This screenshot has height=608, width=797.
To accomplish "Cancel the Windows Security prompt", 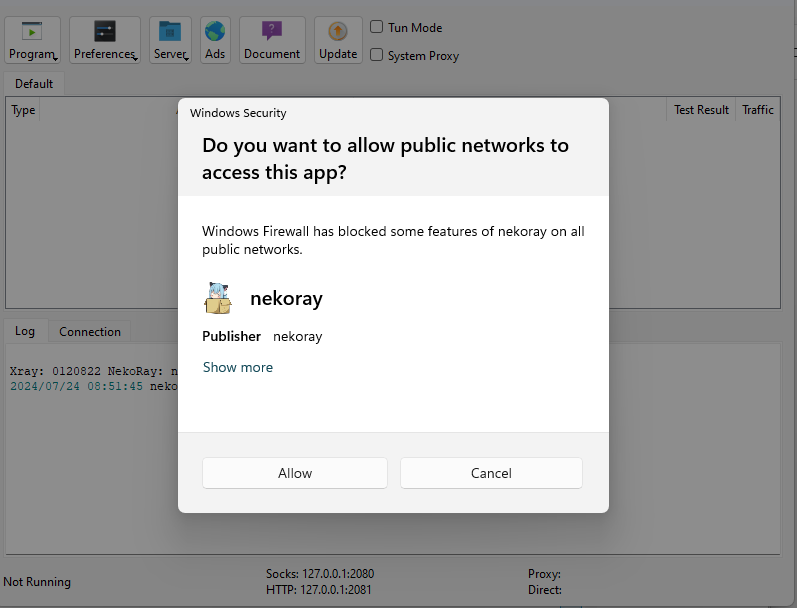I will 491,473.
